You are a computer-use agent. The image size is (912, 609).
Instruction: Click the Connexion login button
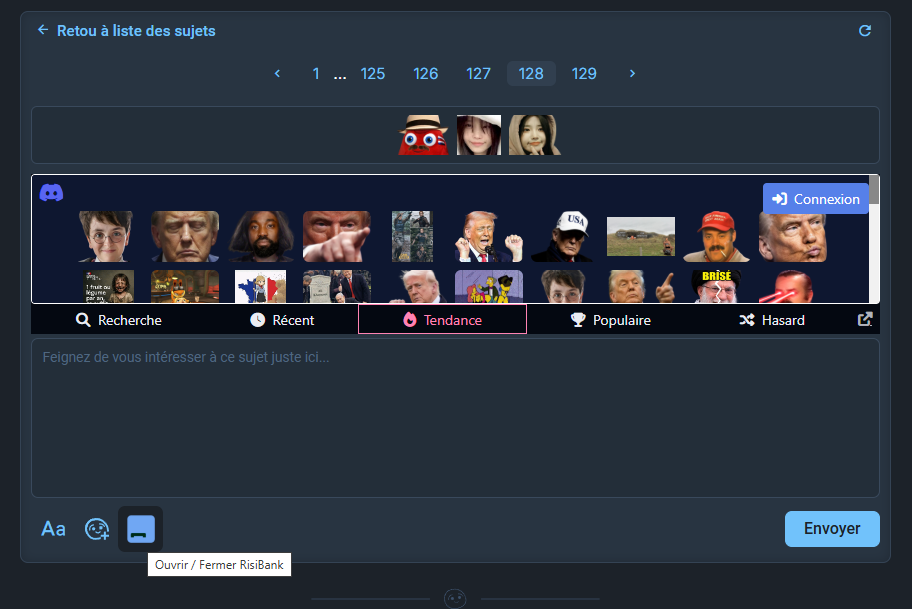pyautogui.click(x=816, y=199)
